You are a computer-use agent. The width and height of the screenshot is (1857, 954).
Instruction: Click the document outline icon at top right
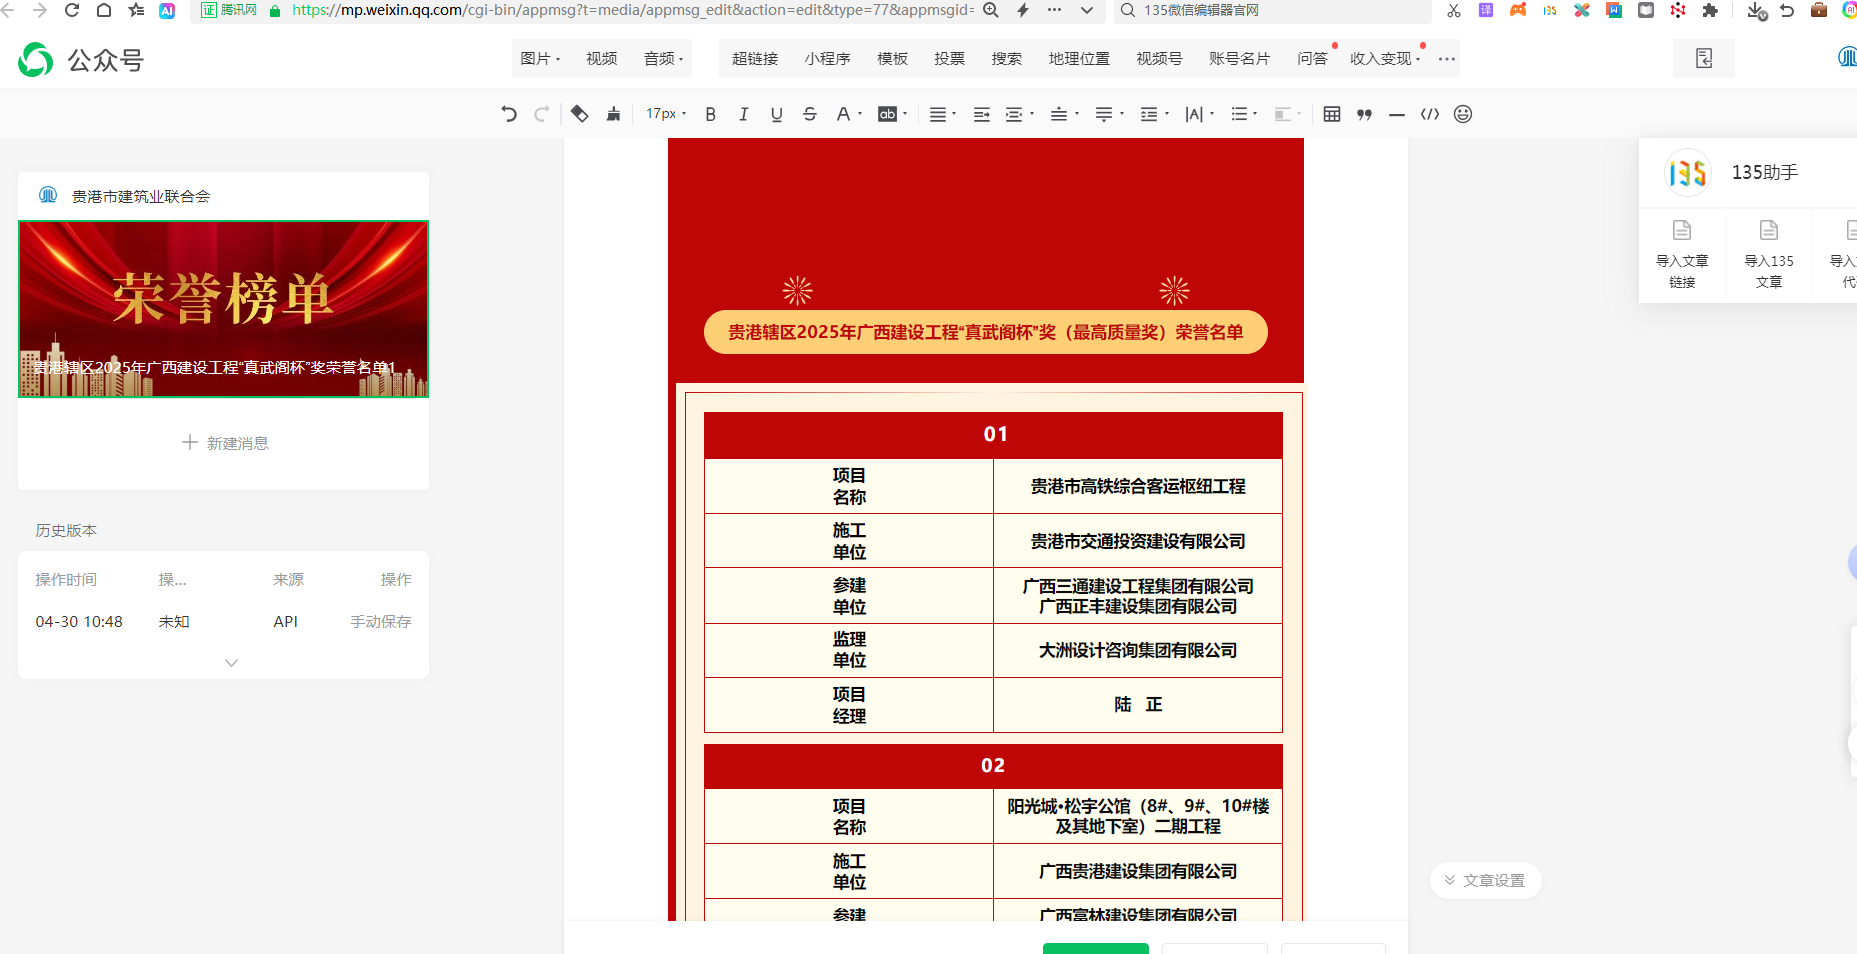[1704, 58]
